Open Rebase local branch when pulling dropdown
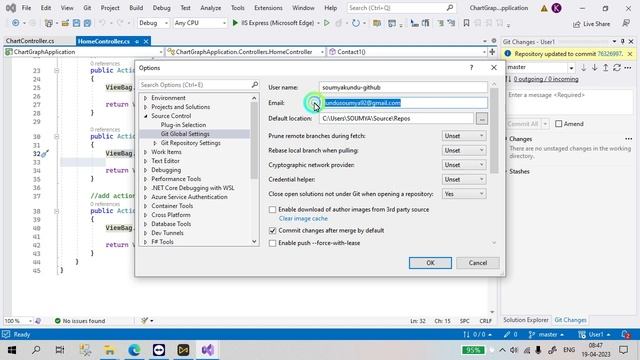 464,150
